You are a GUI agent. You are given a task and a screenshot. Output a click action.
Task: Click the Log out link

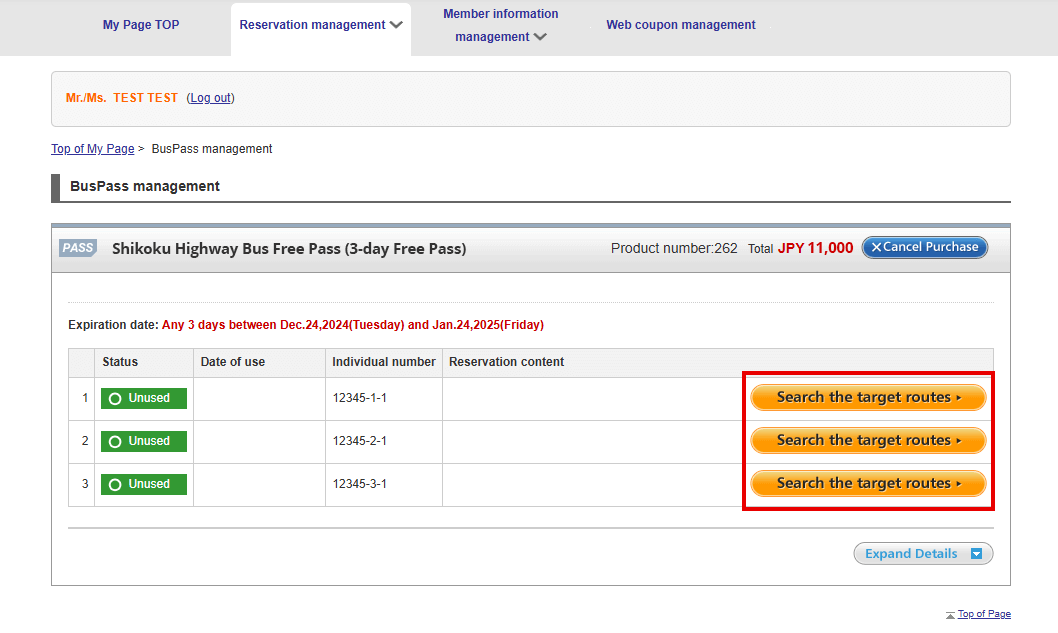[210, 98]
